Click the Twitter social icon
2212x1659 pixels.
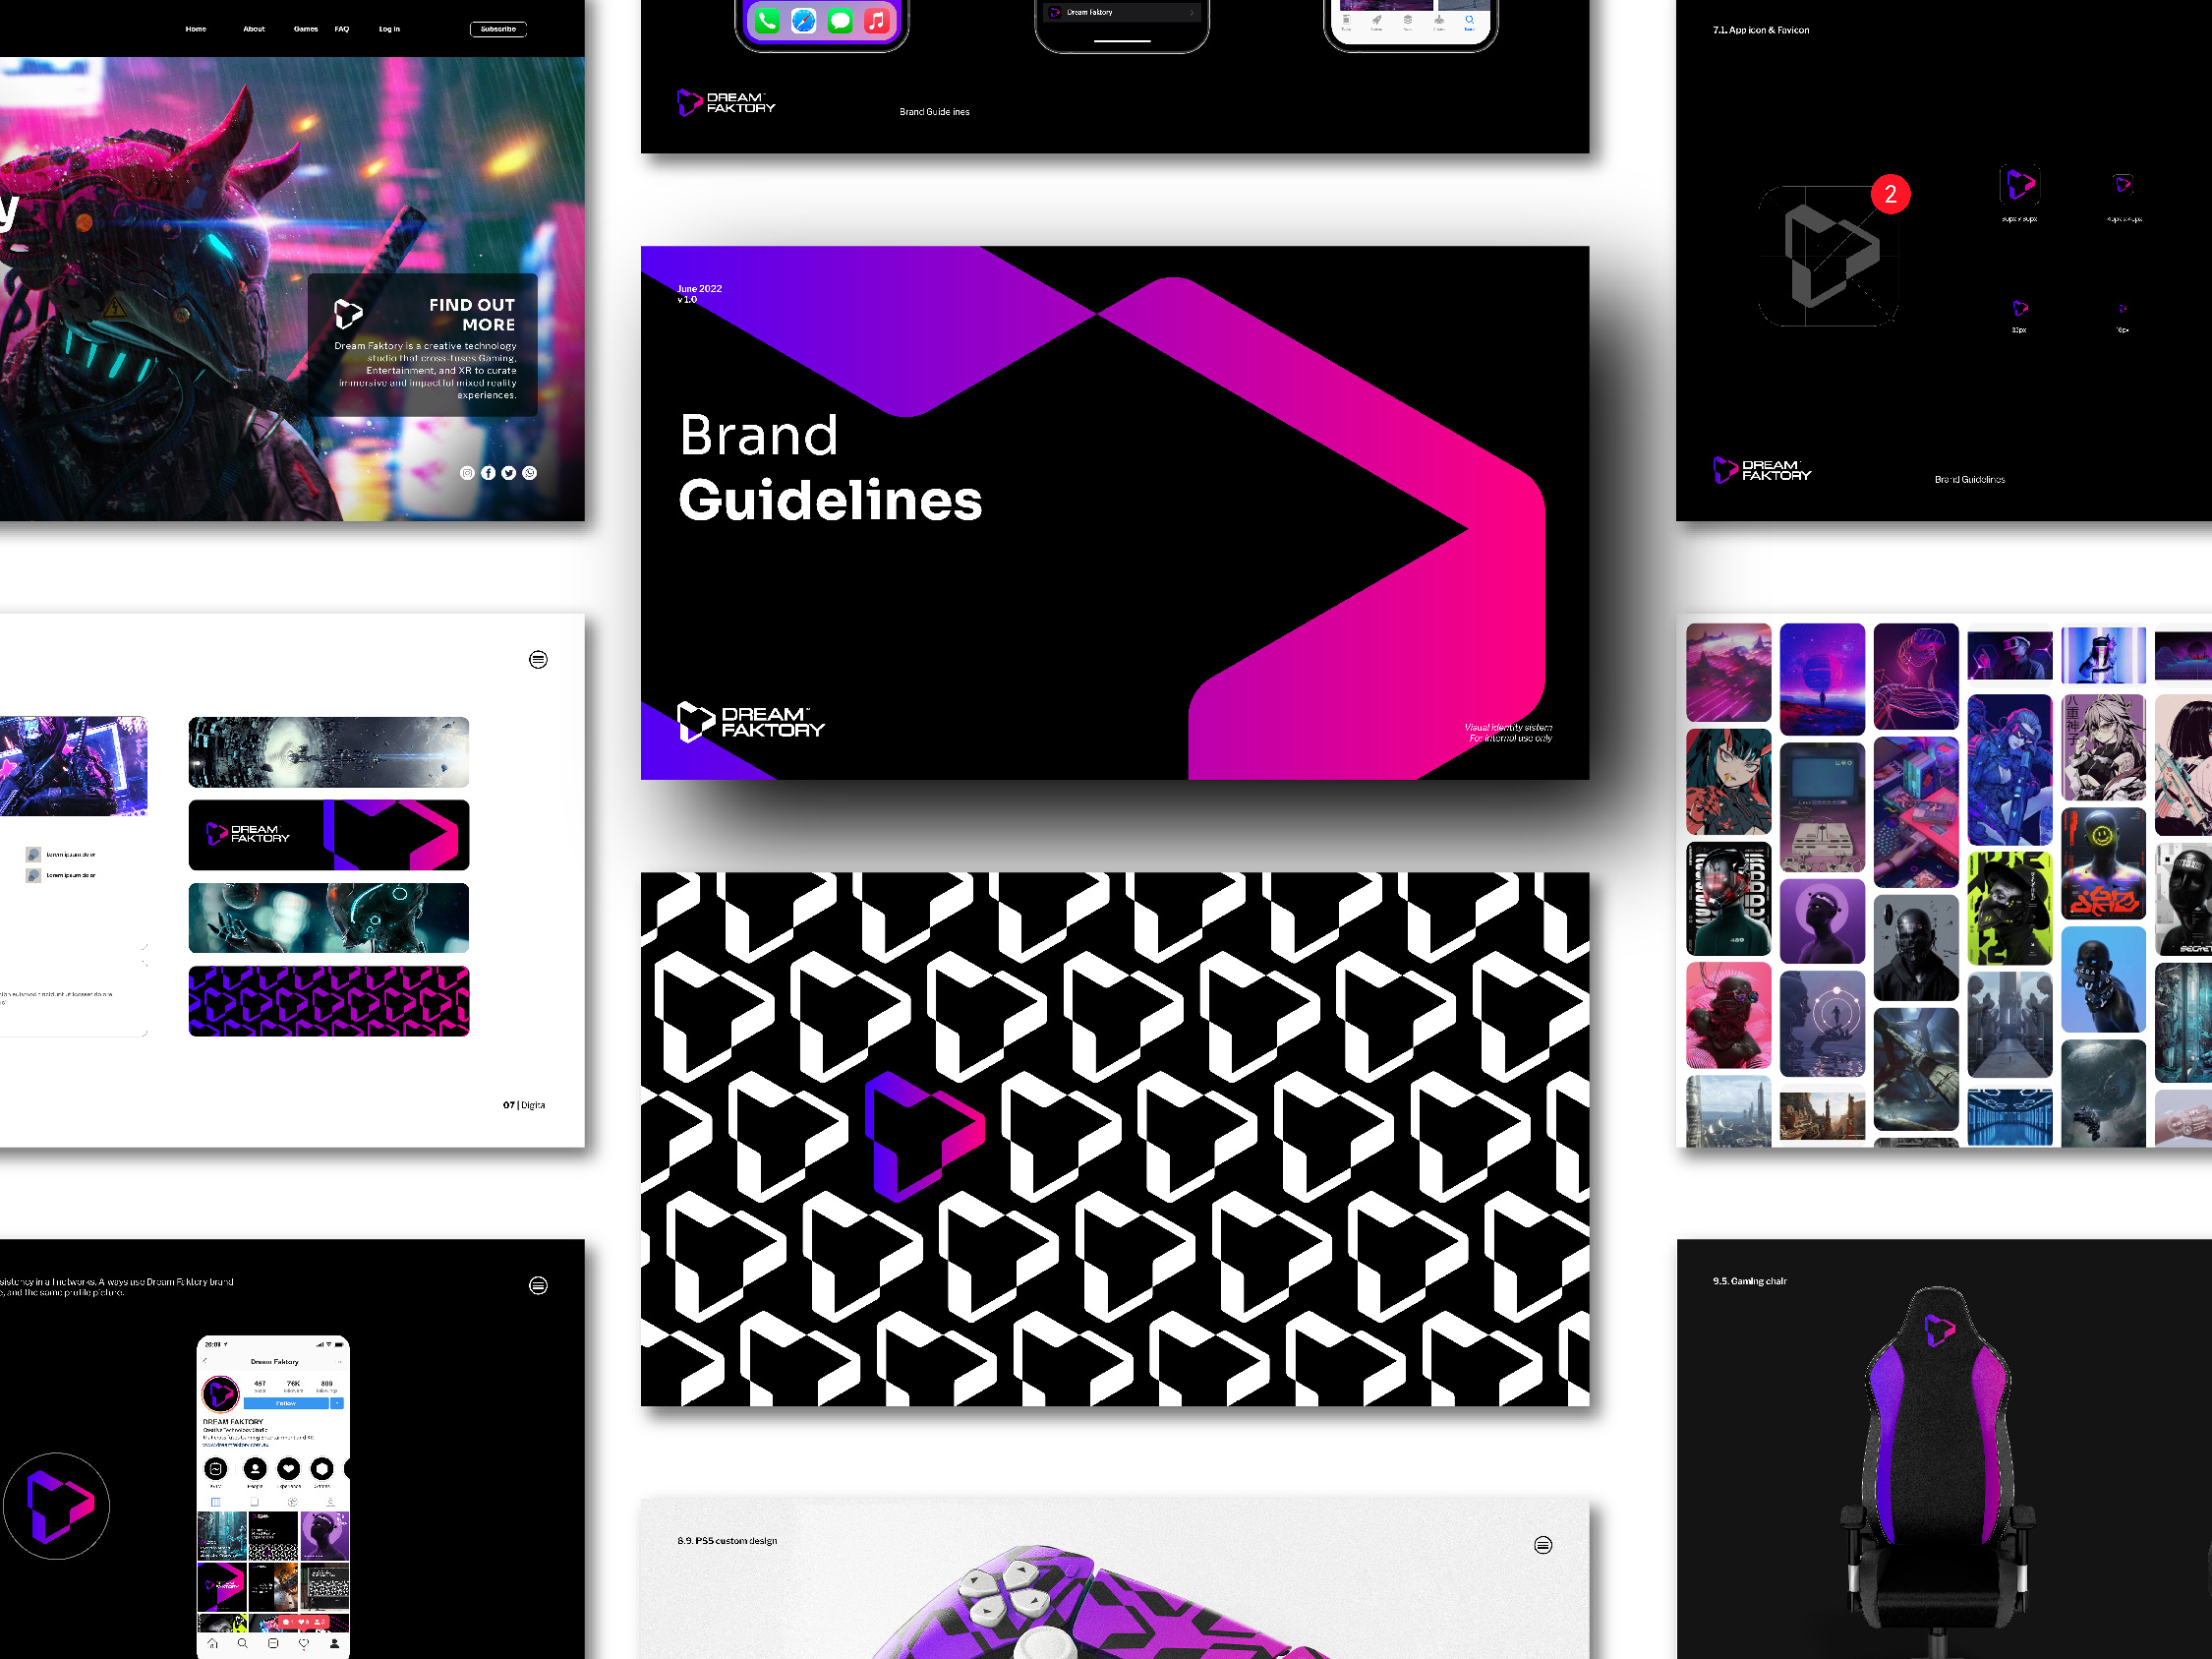(508, 473)
